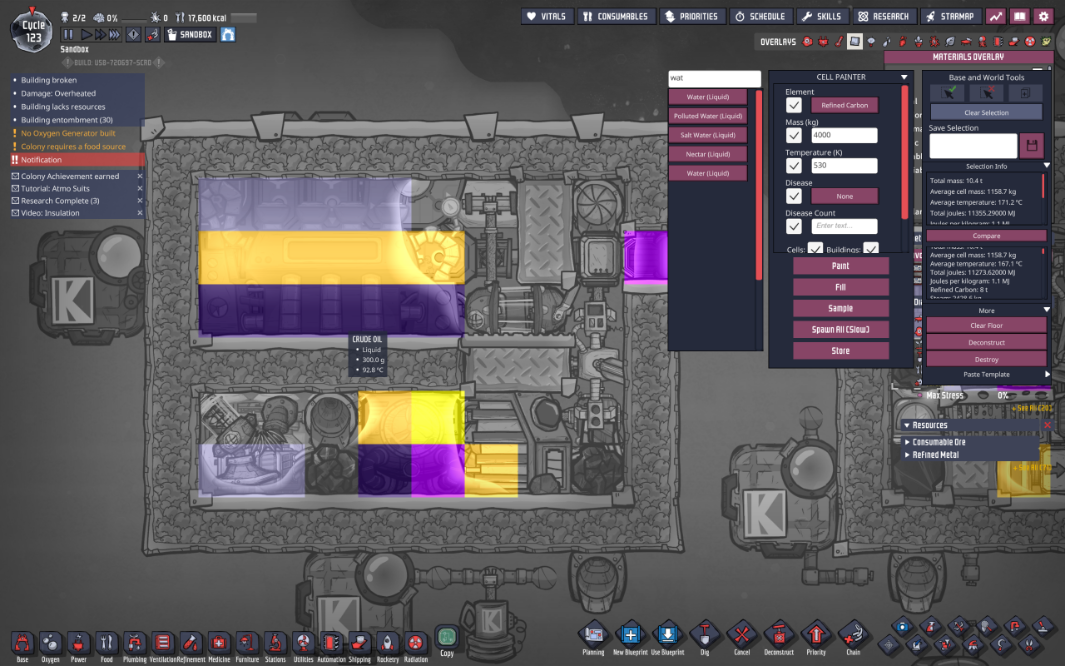Toggle the Temperature (K) checkbox
Screen dimensions: 1065x666
pyautogui.click(x=793, y=166)
